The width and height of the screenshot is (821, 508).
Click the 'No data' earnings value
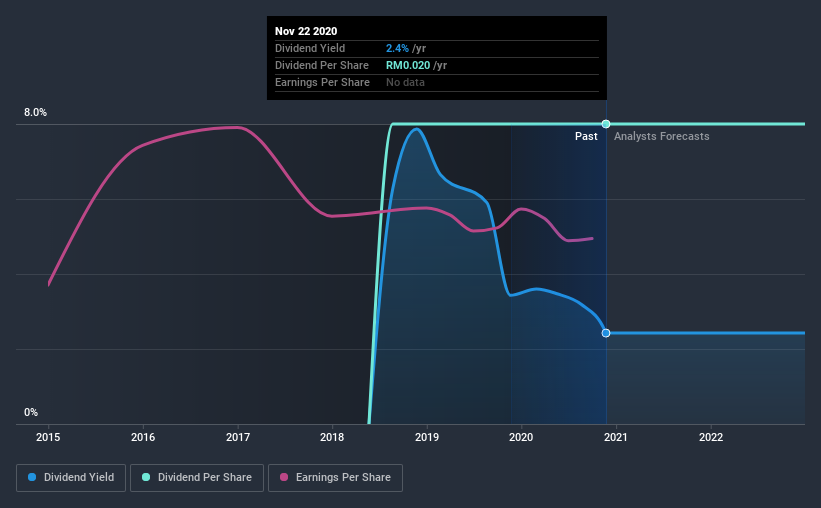tap(405, 82)
